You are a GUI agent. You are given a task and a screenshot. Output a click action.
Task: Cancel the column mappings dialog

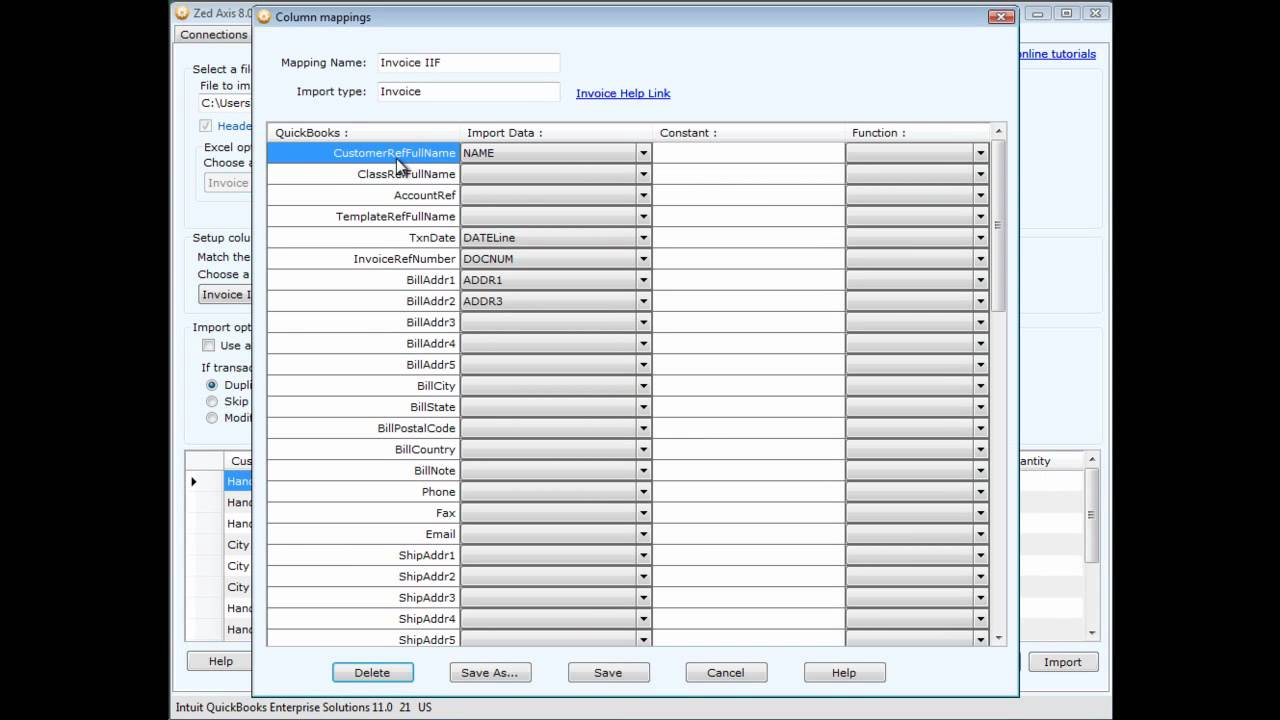[x=726, y=673]
